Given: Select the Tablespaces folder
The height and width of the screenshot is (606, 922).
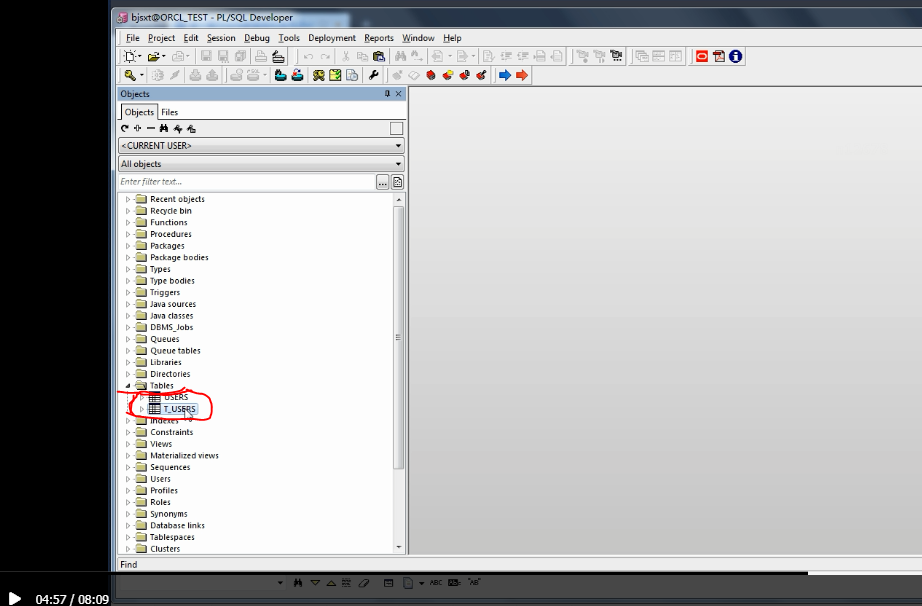Looking at the screenshot, I should 172,537.
